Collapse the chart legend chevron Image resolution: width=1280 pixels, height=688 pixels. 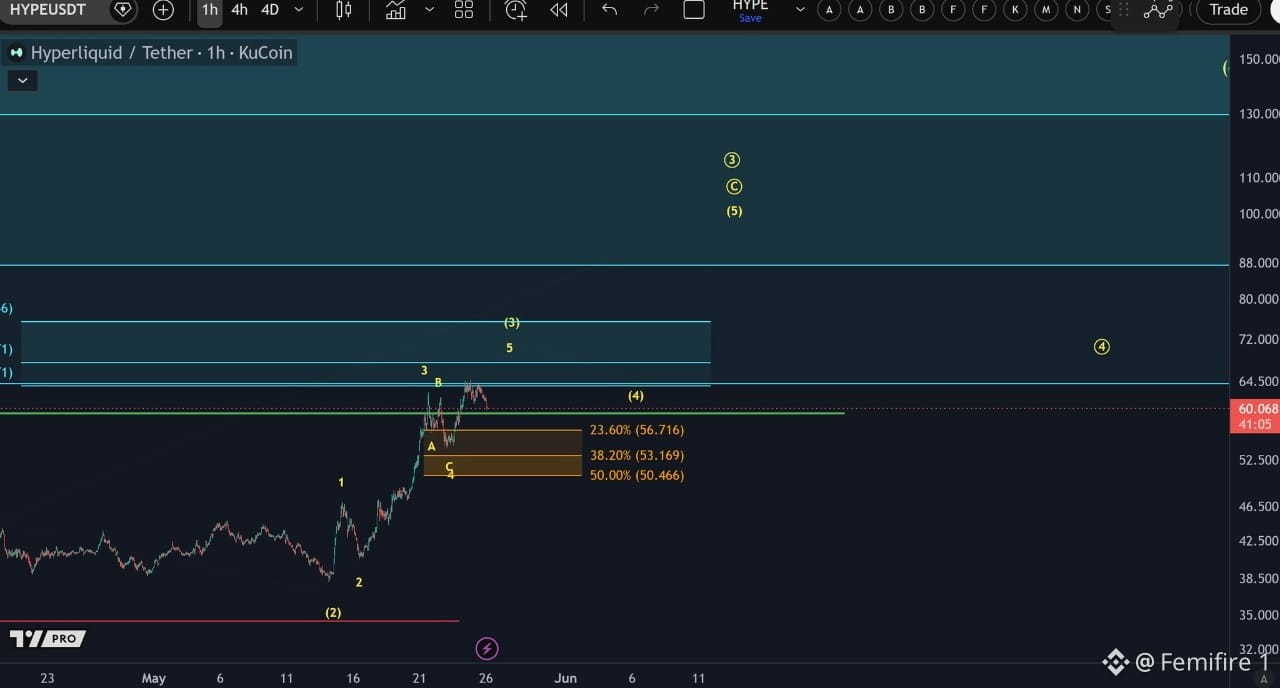tap(22, 81)
